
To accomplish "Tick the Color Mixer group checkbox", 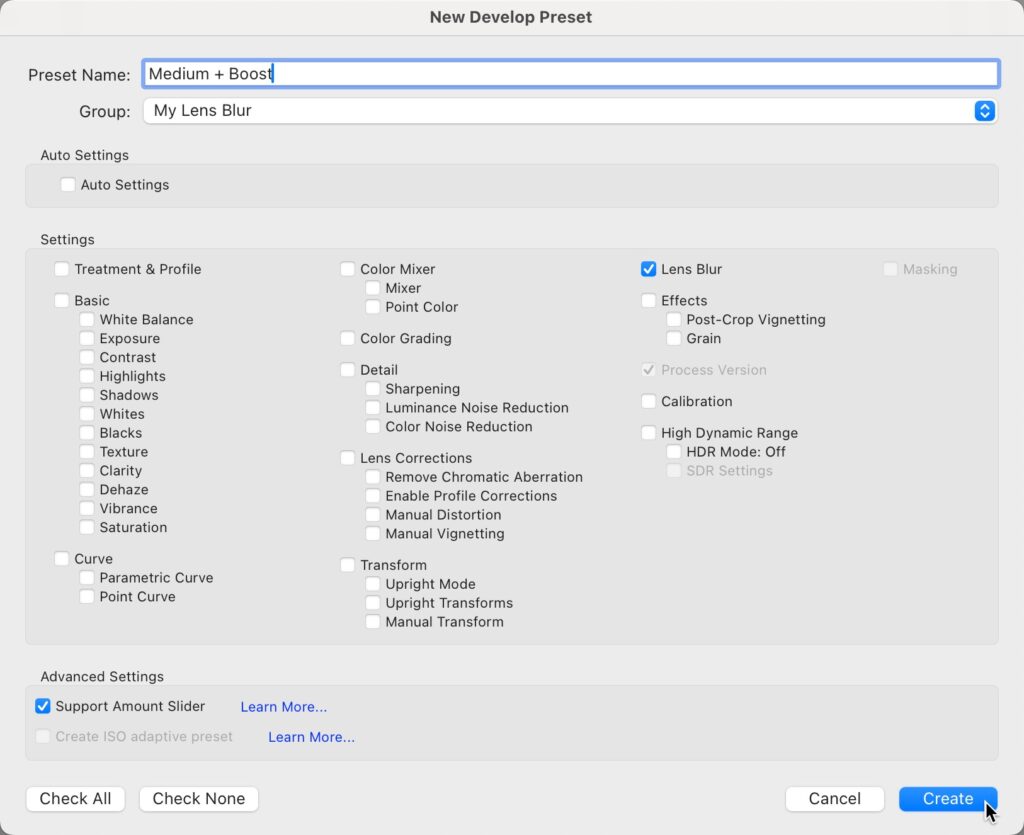I will coord(347,269).
